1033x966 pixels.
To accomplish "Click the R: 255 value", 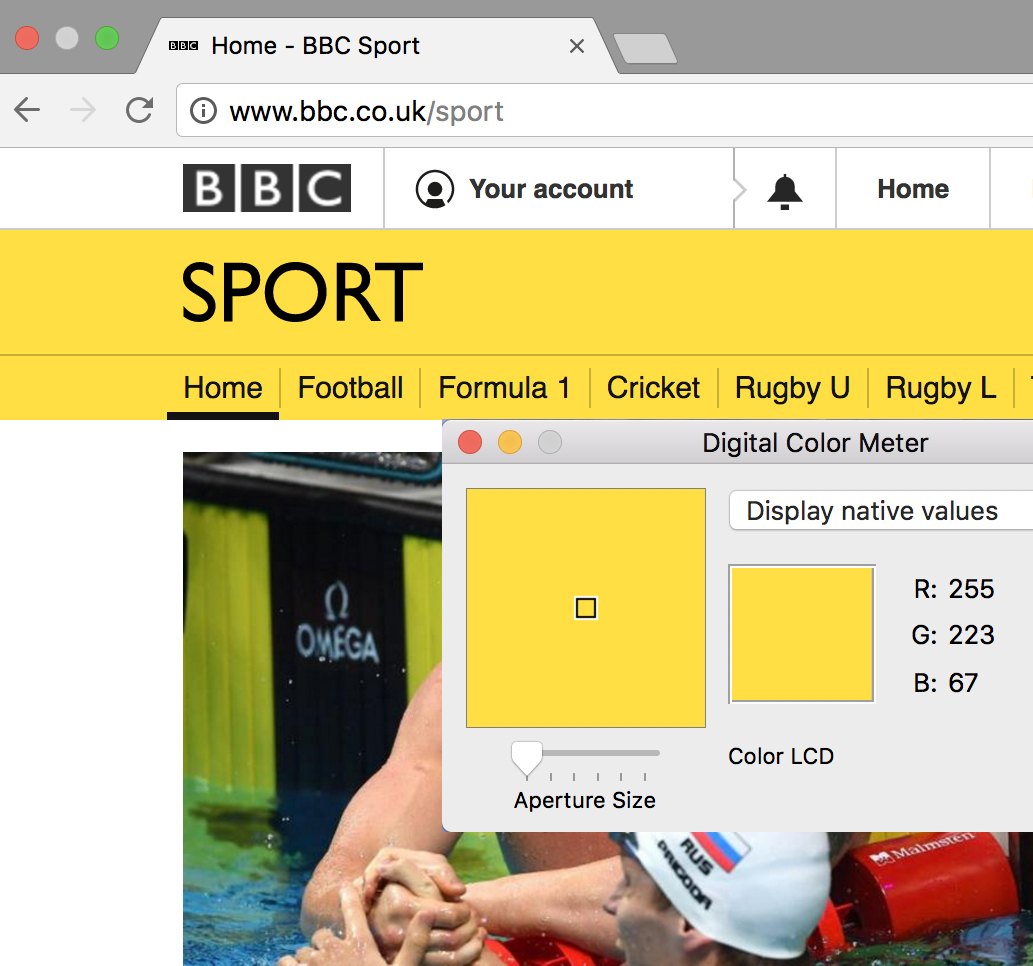I will 954,588.
